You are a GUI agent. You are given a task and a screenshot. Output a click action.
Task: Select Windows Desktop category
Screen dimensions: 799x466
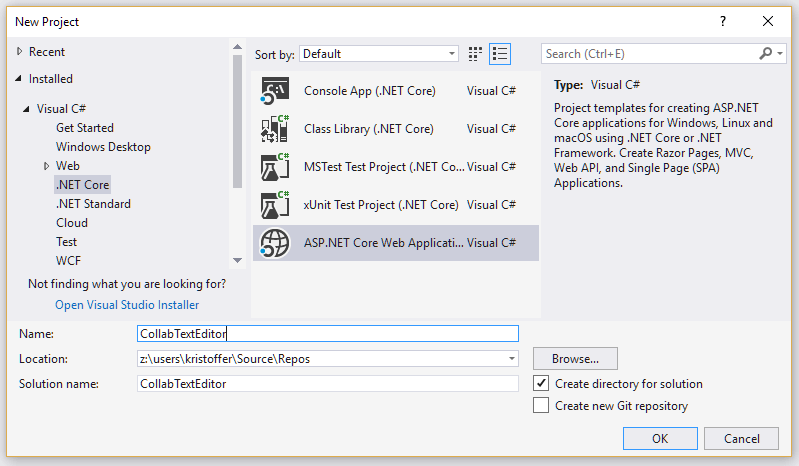[x=103, y=147]
